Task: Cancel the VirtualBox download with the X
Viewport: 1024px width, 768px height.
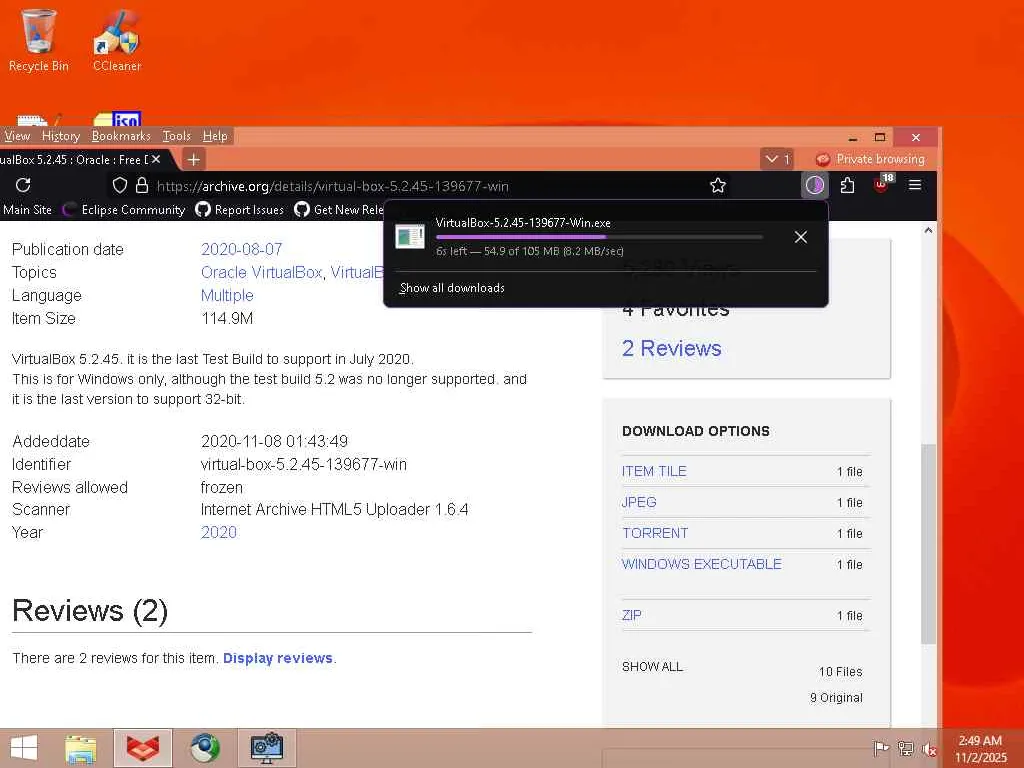Action: coord(801,237)
